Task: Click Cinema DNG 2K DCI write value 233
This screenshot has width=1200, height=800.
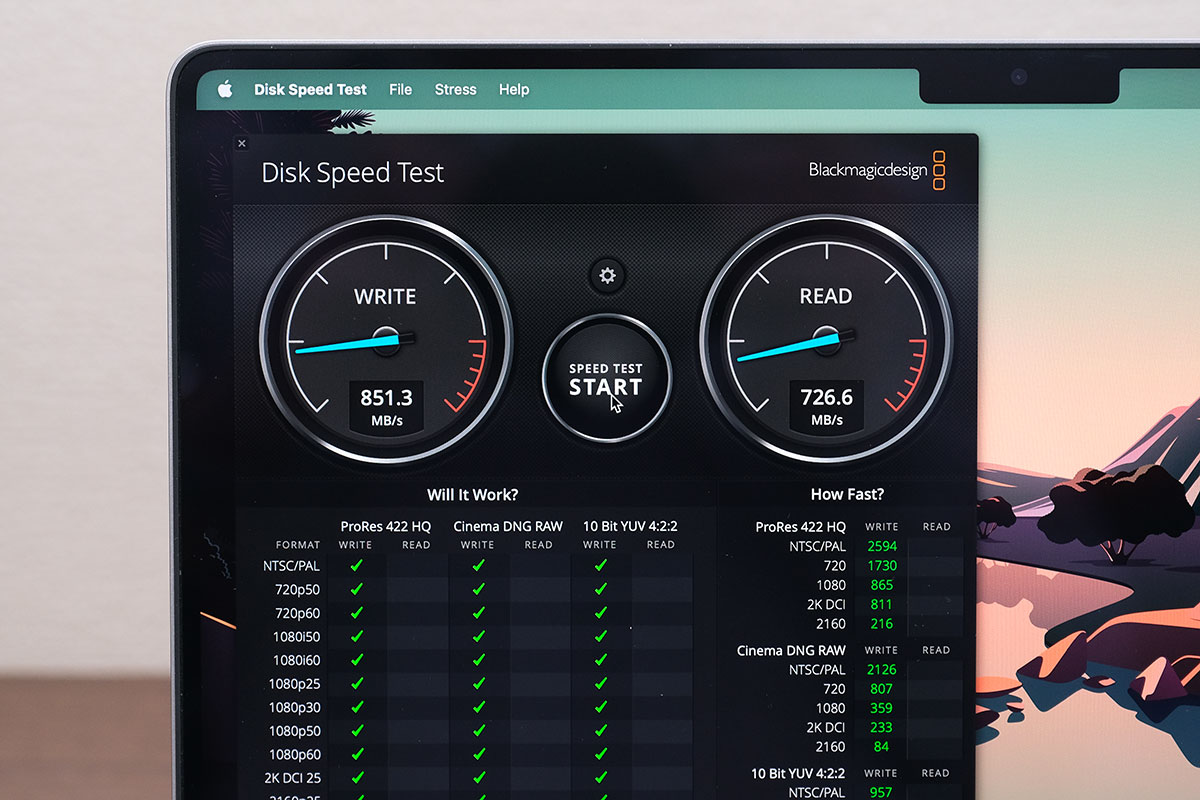Action: click(882, 727)
